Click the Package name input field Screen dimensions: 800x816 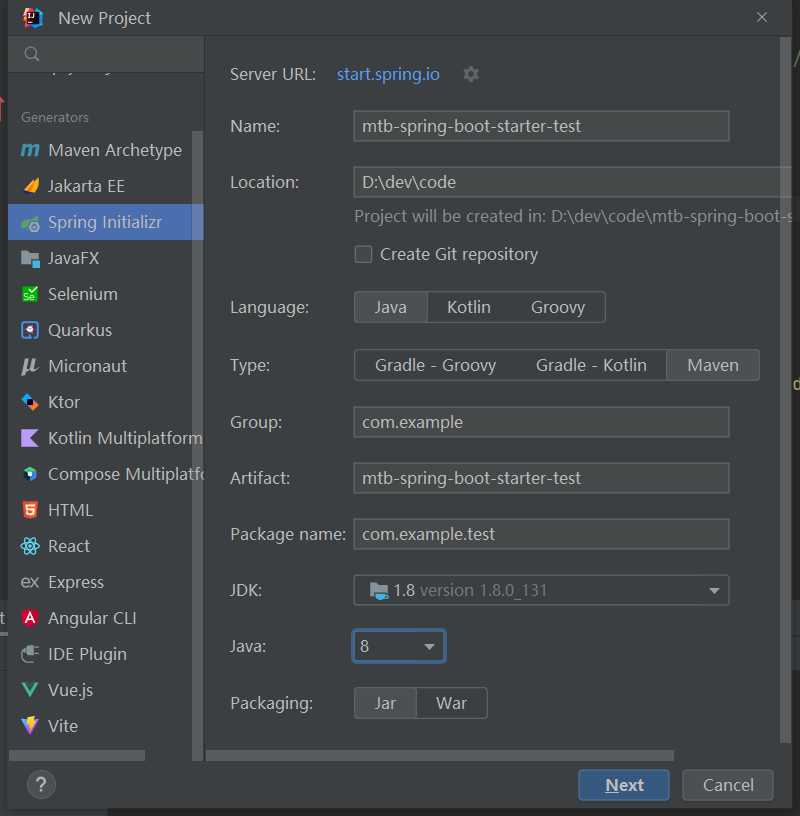(541, 534)
